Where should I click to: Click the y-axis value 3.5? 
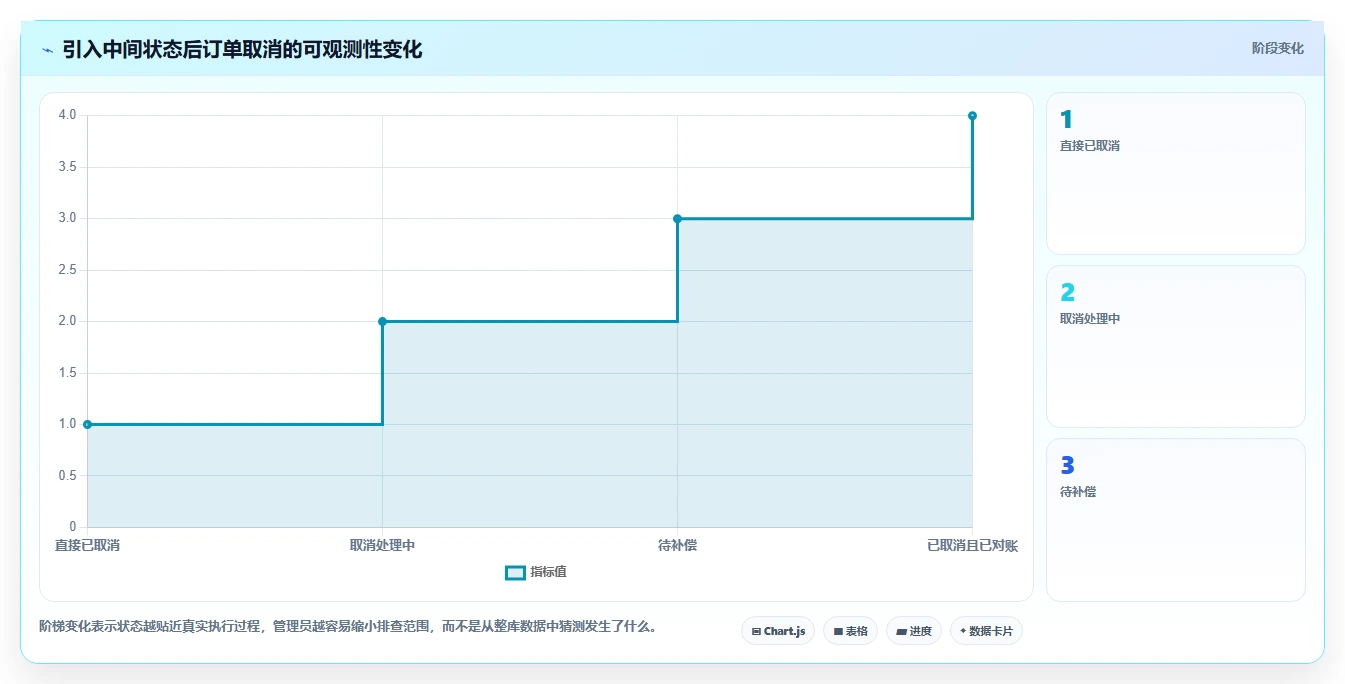pyautogui.click(x=67, y=167)
